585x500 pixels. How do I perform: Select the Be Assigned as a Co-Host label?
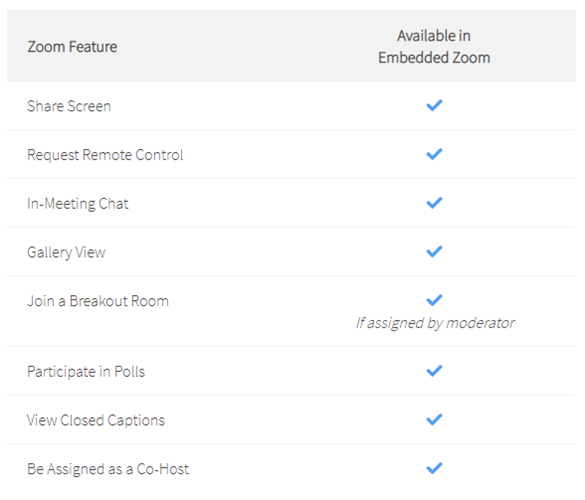pos(108,469)
